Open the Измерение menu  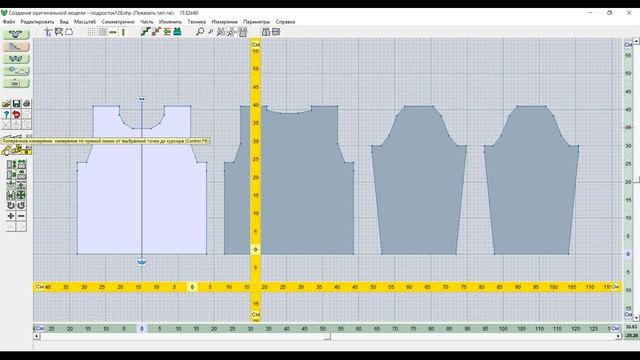click(224, 22)
